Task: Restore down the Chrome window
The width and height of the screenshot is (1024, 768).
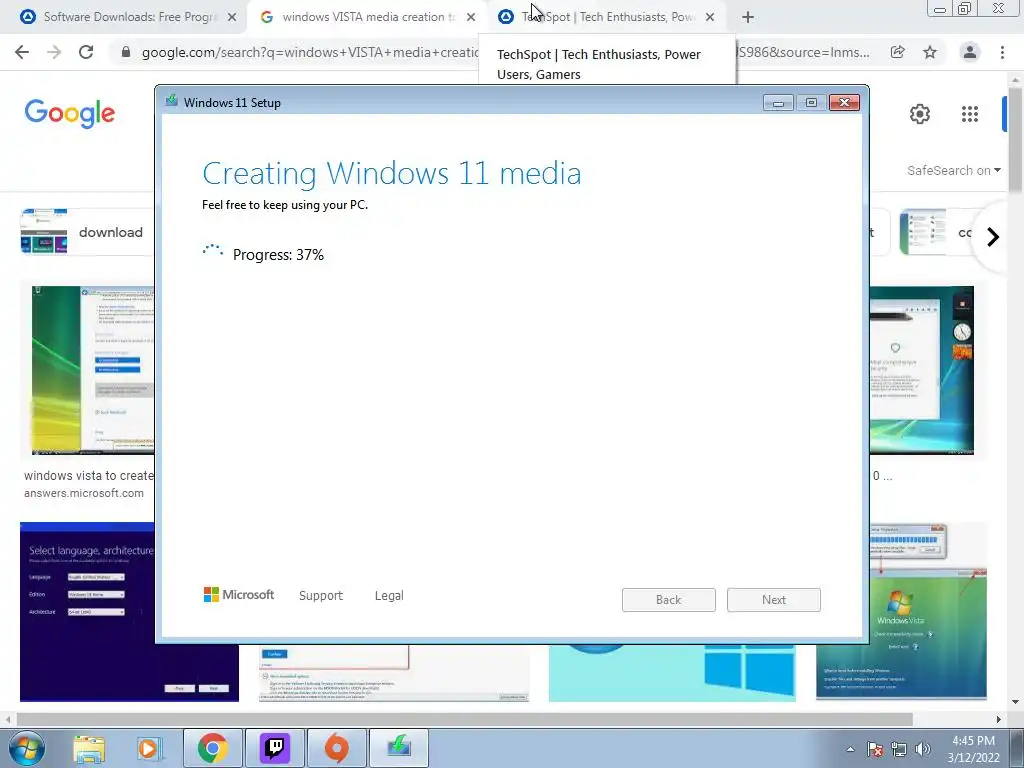Action: 965,9
